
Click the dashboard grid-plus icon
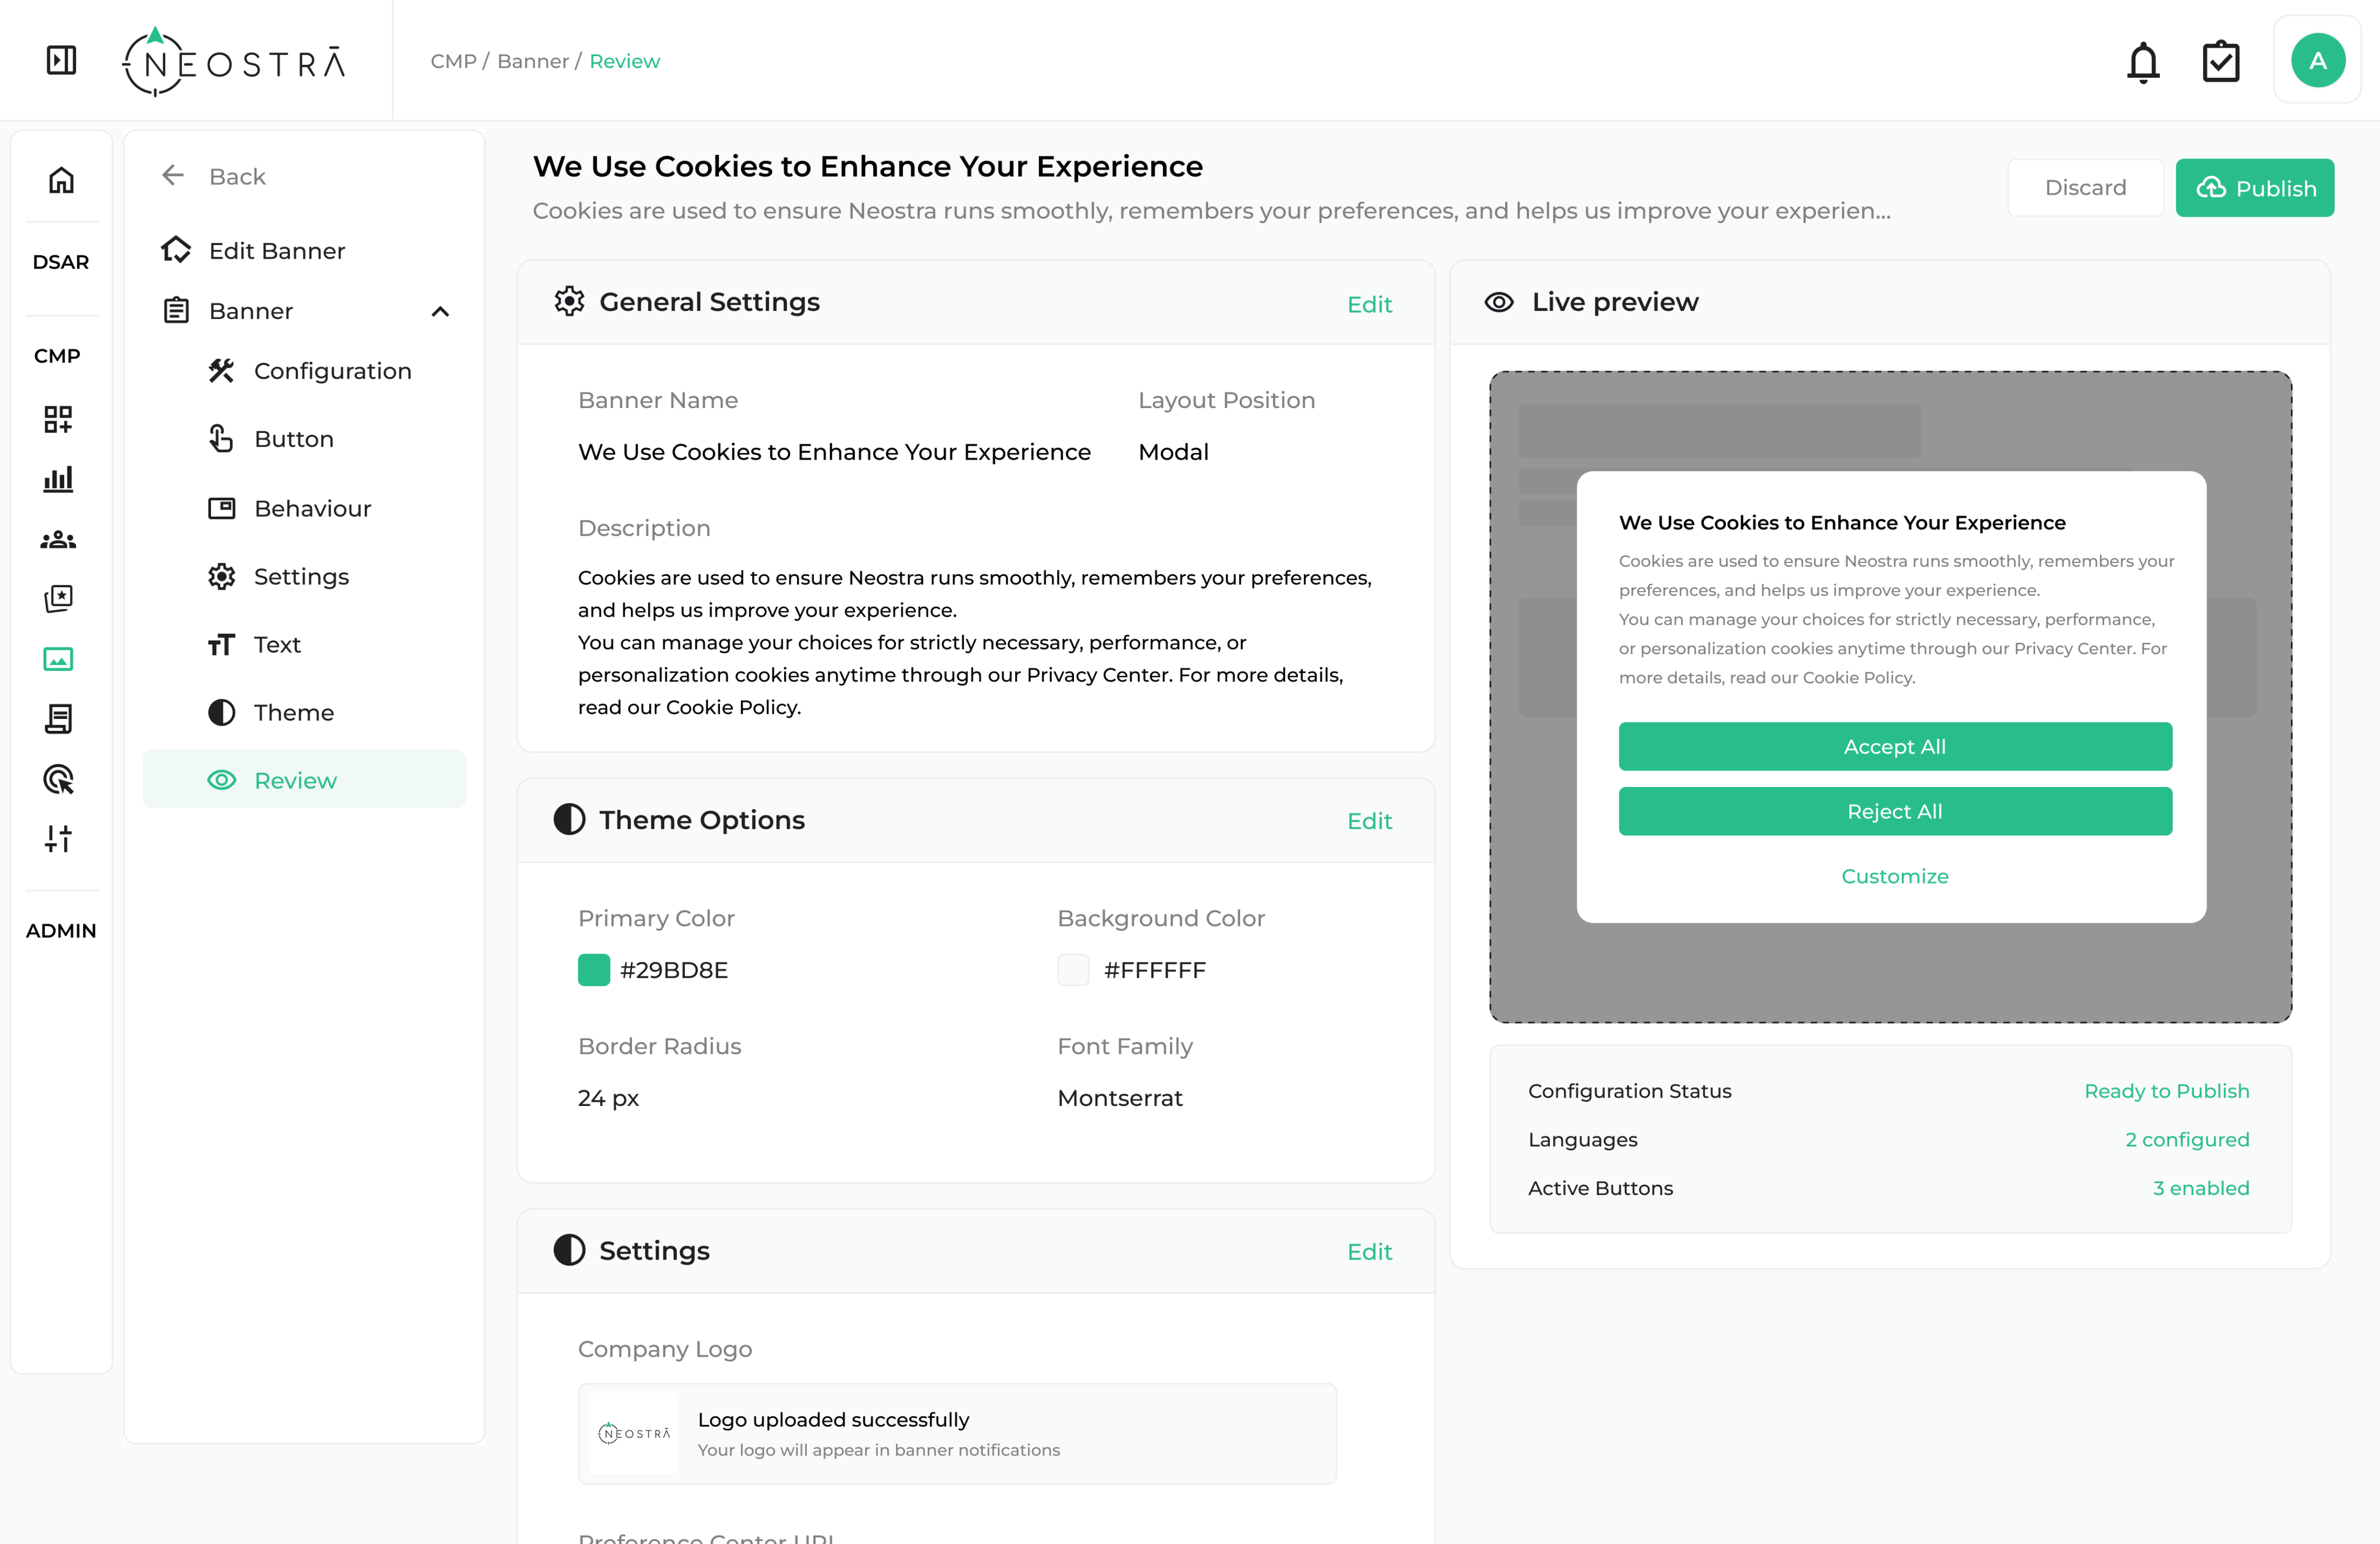click(x=58, y=419)
